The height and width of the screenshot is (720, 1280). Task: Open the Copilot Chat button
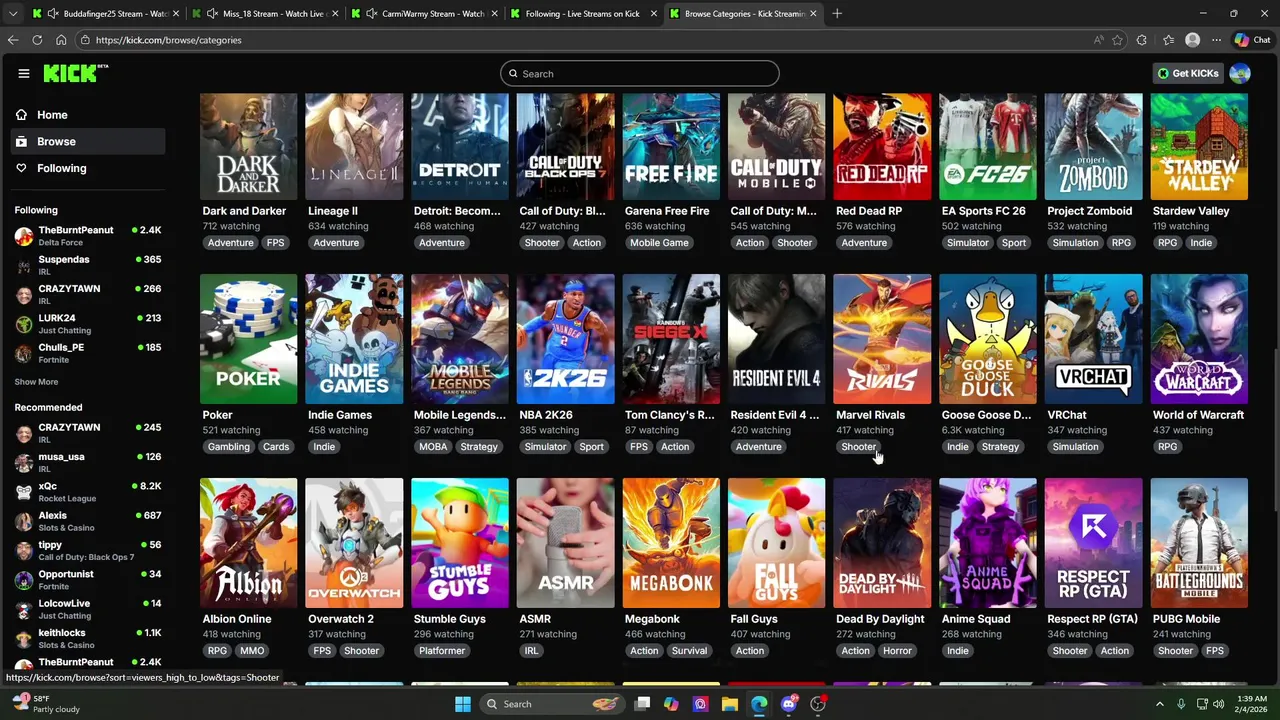coord(1252,40)
